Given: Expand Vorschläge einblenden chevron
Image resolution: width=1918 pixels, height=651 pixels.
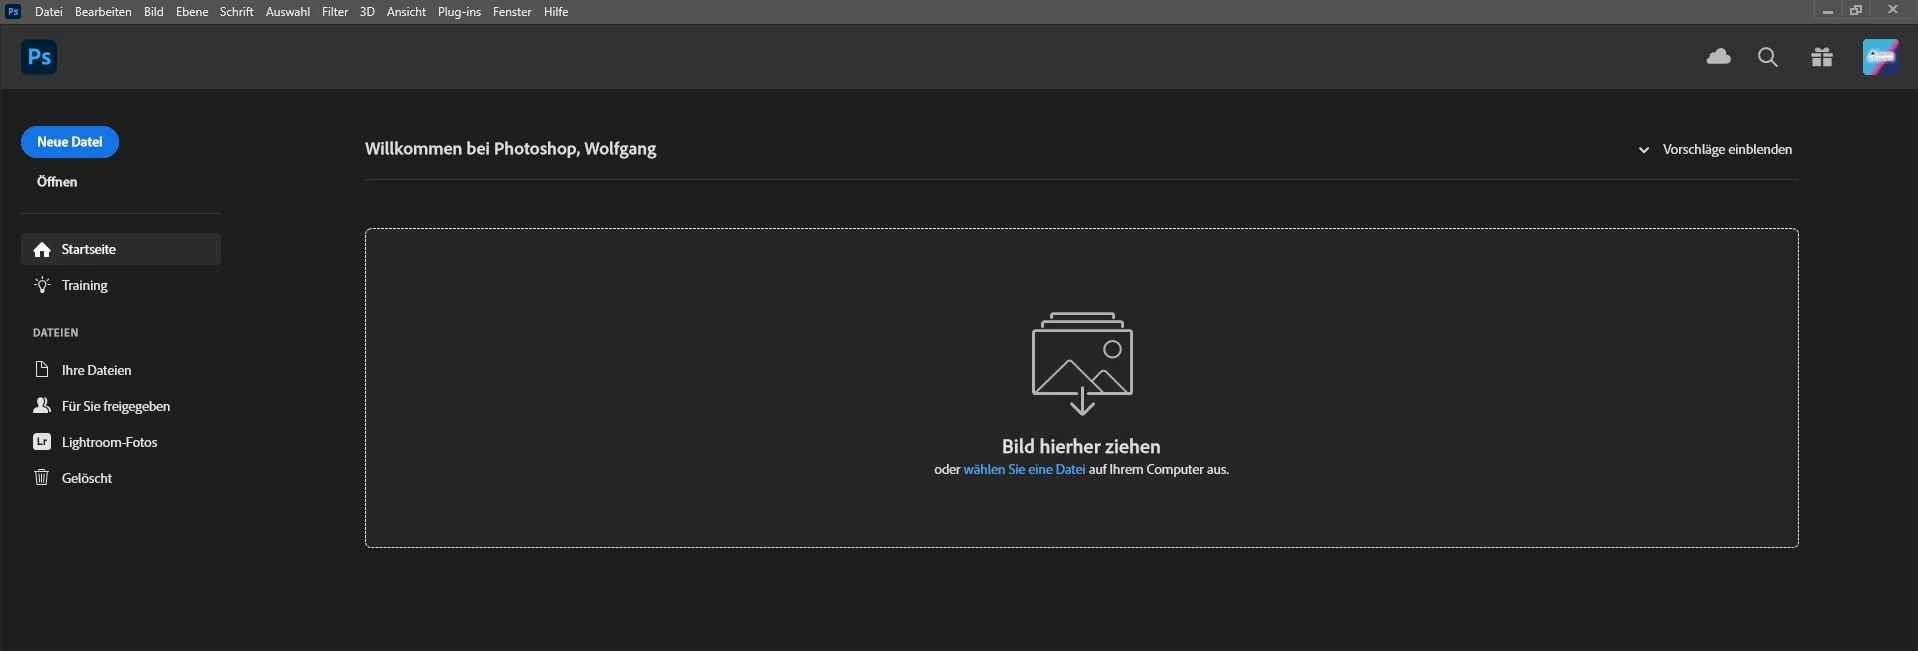Looking at the screenshot, I should [x=1643, y=150].
